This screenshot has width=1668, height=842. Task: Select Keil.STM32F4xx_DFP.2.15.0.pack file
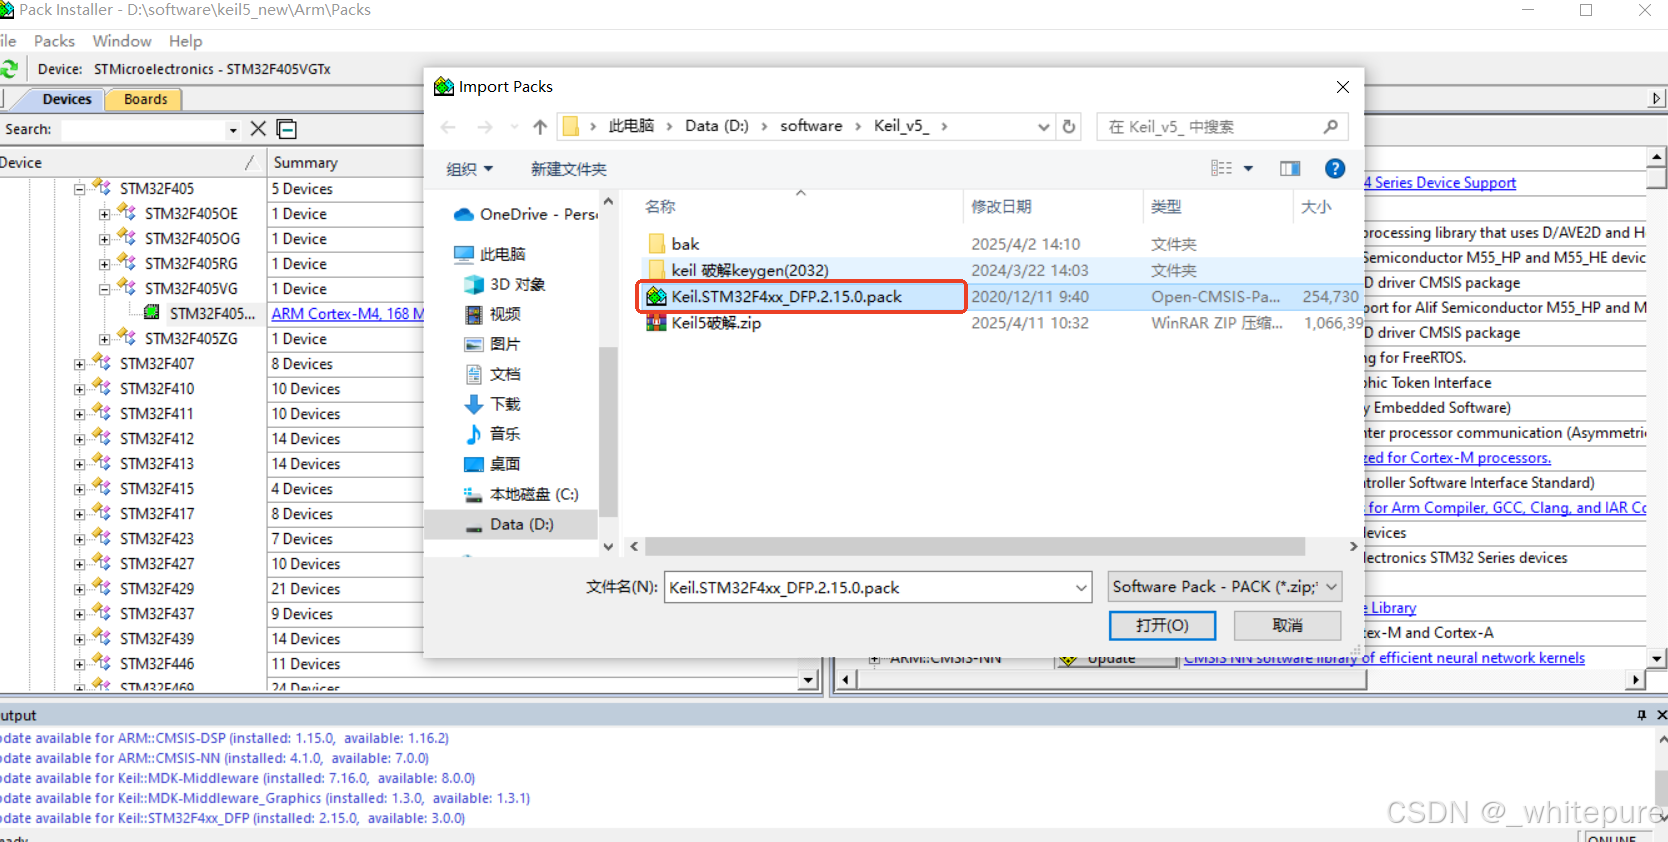(x=786, y=297)
